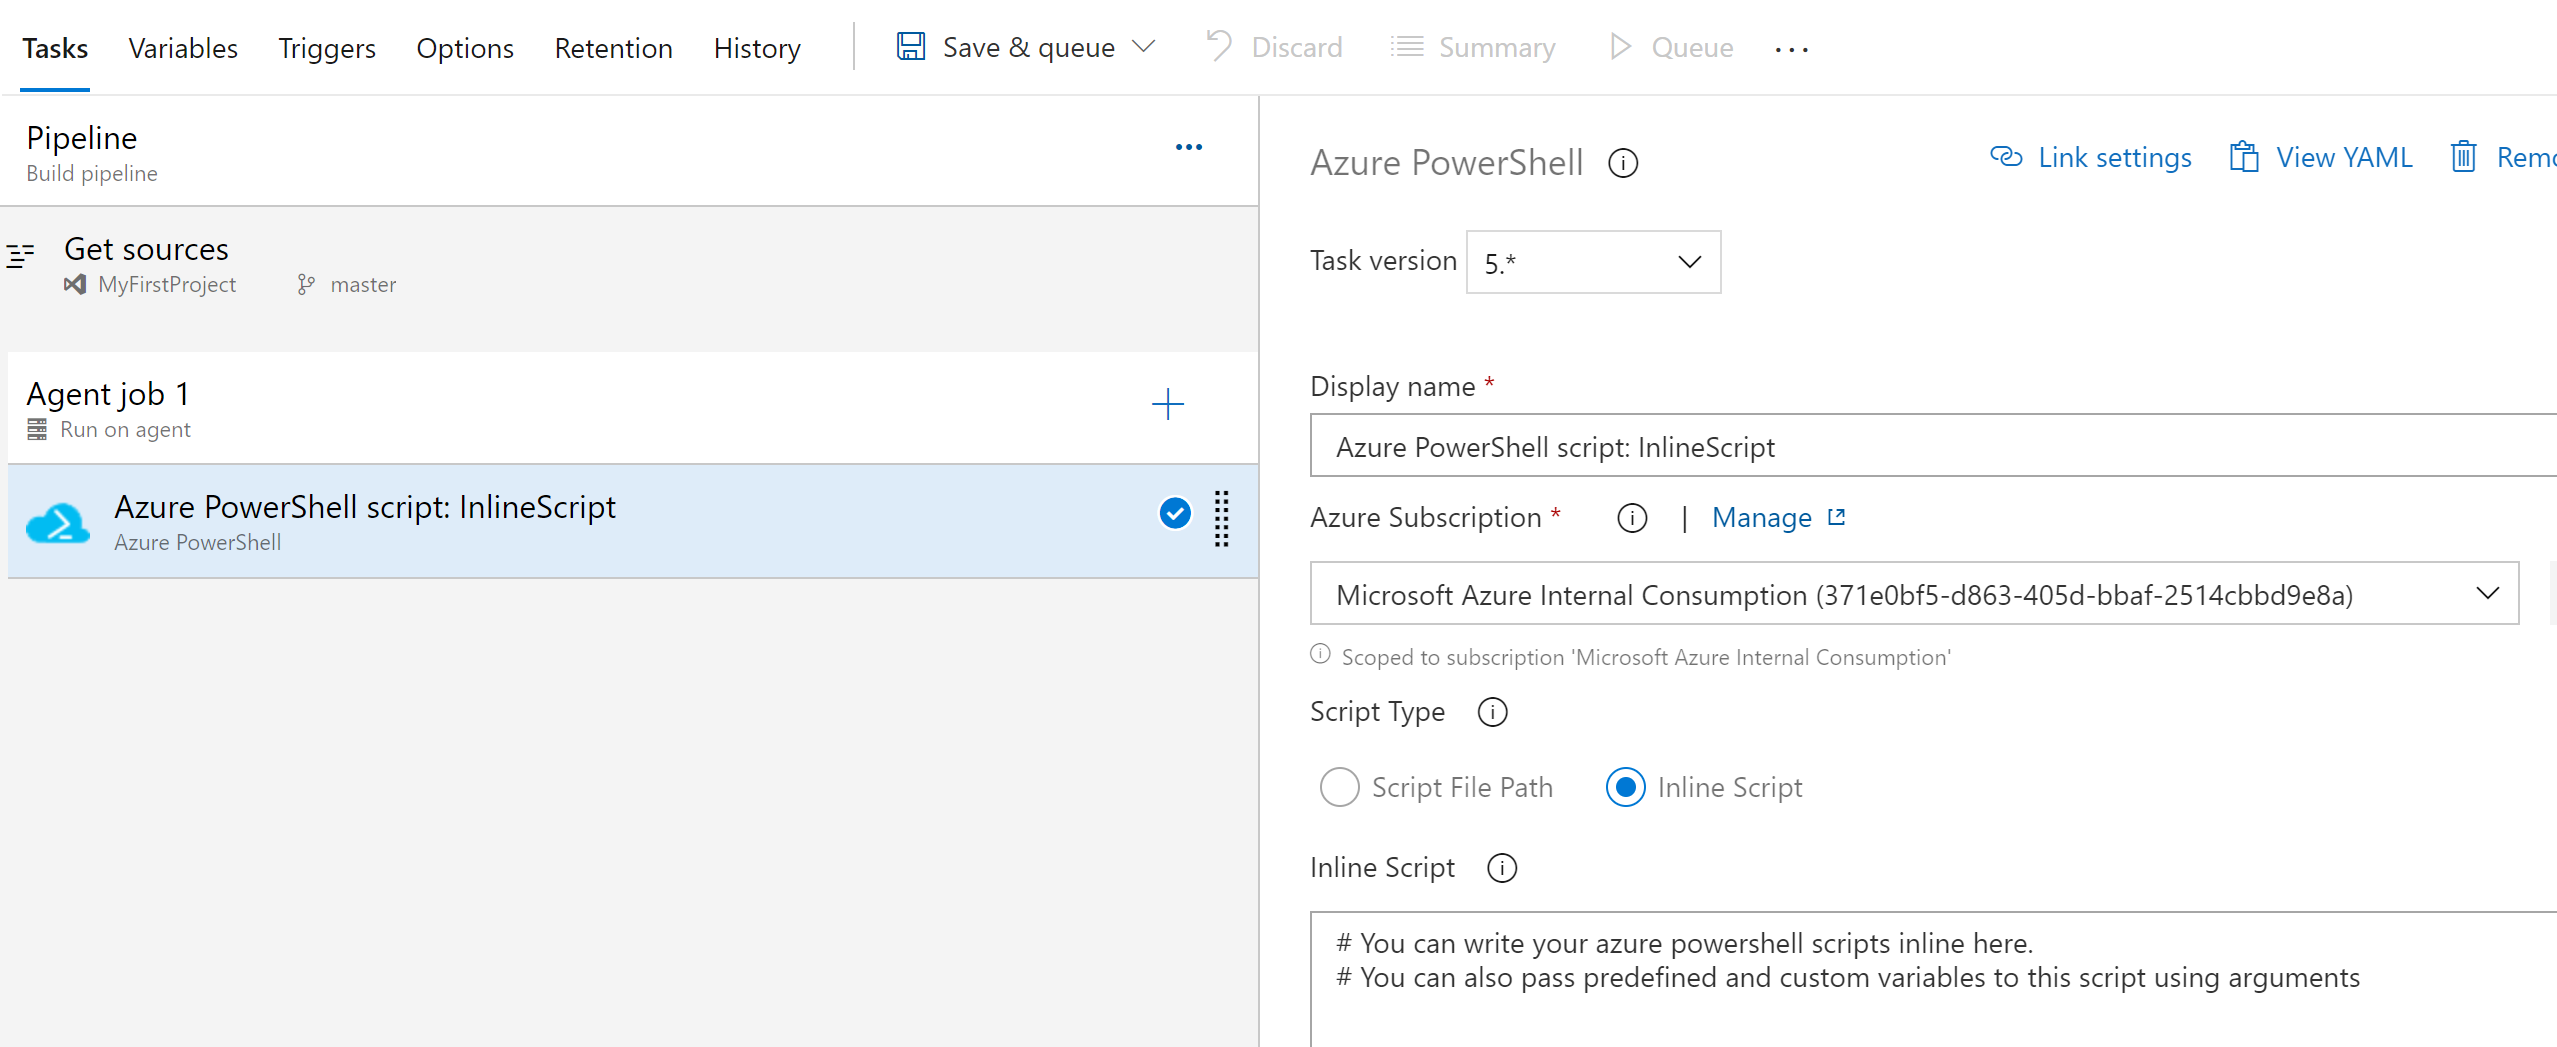Click the Inline Script info icon
Image resolution: width=2557 pixels, height=1047 pixels.
[1501, 868]
